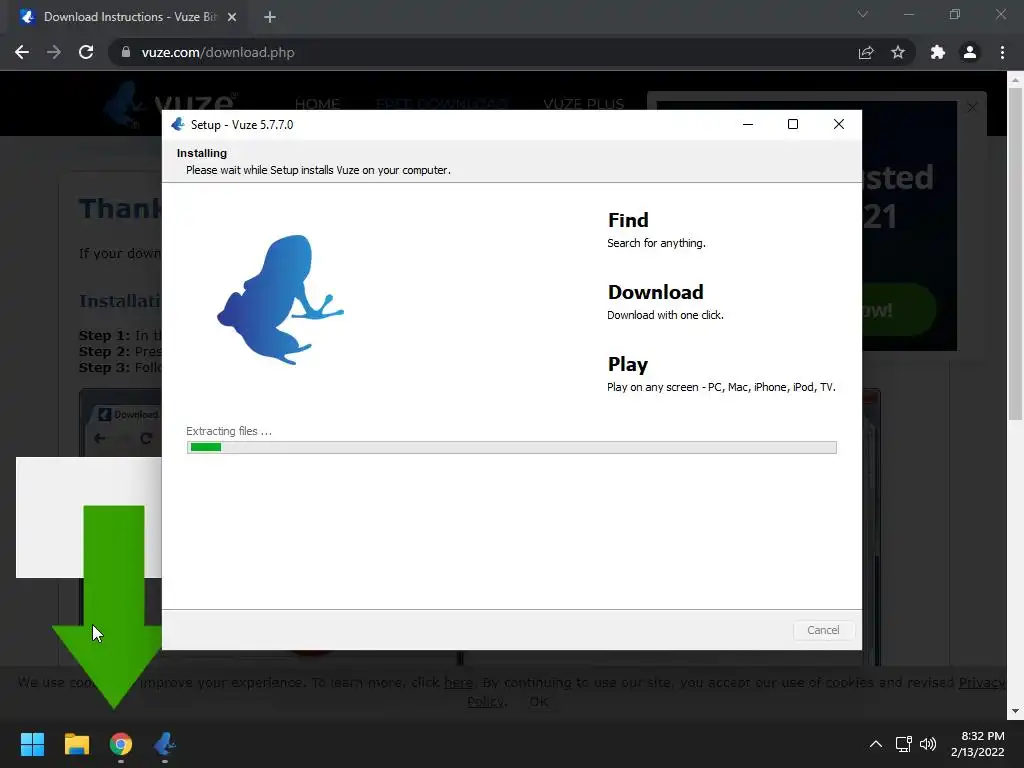This screenshot has width=1024, height=768.
Task: Open Chrome three-dot menu
Action: point(1002,52)
